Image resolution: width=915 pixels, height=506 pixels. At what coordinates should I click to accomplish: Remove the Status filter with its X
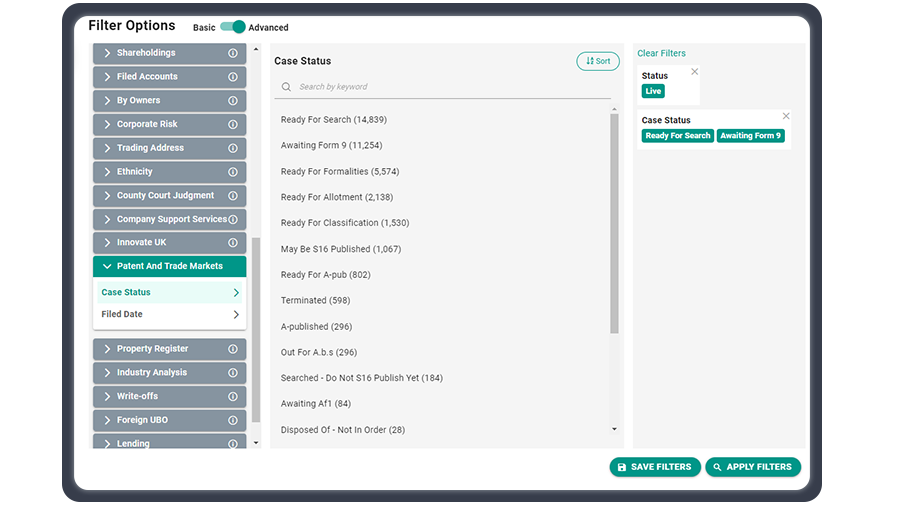[x=694, y=72]
